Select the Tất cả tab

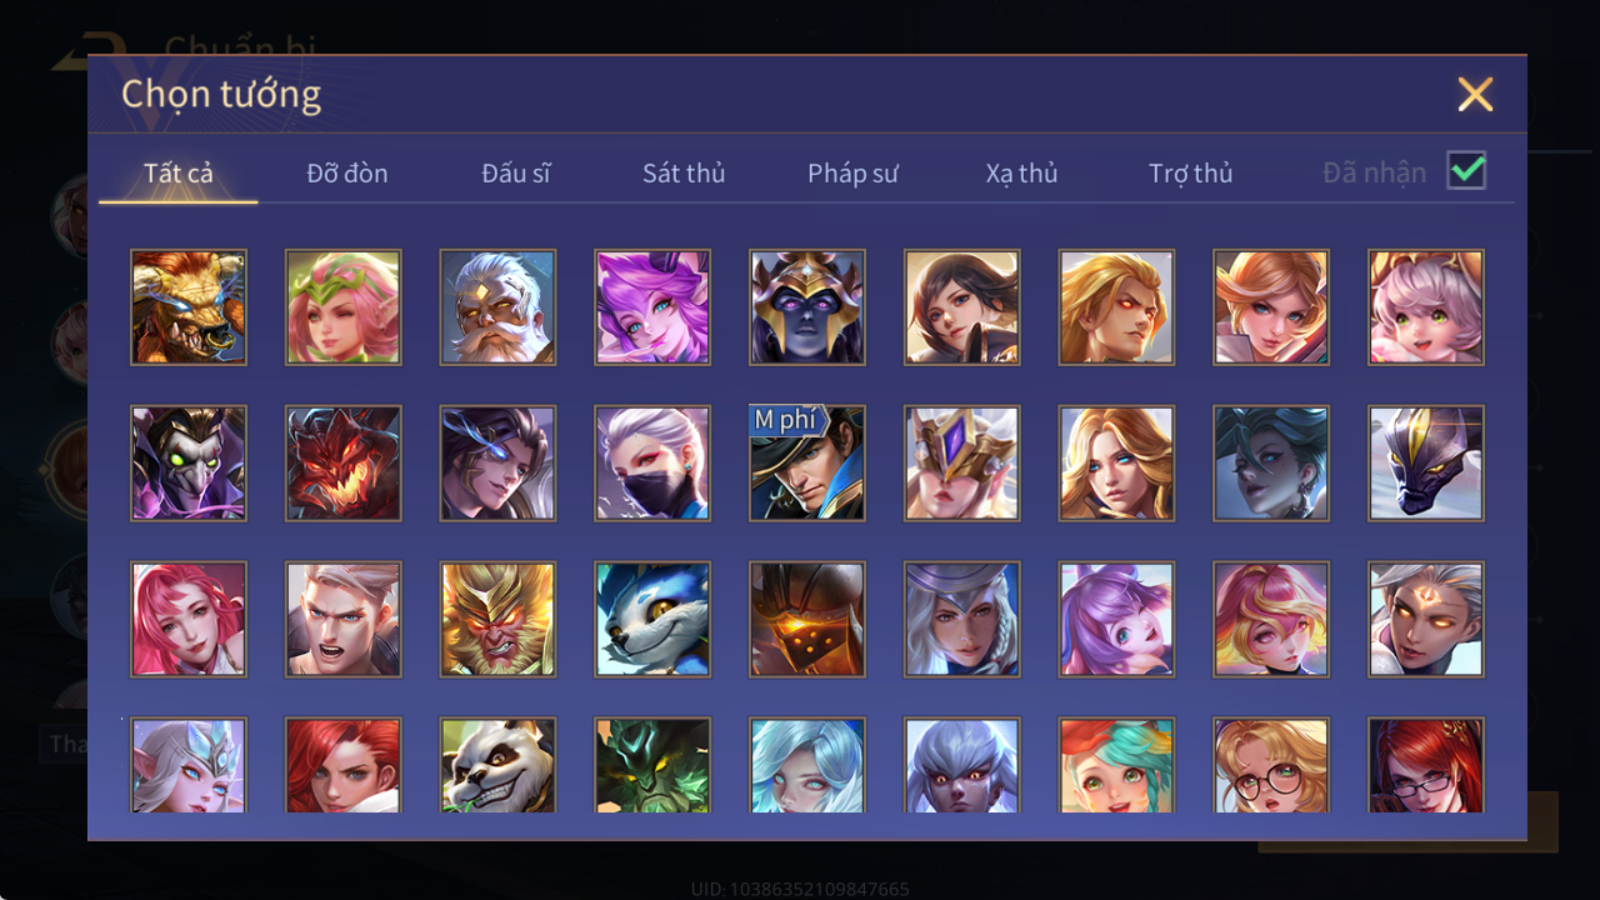click(178, 173)
